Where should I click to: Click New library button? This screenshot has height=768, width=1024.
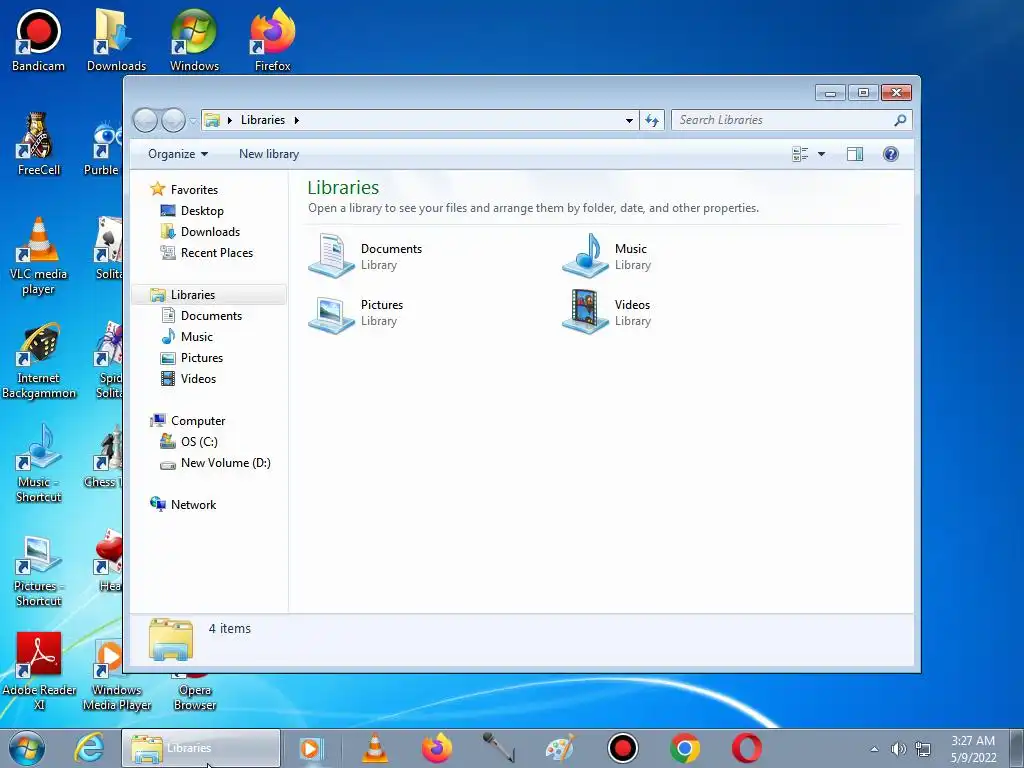coord(269,154)
